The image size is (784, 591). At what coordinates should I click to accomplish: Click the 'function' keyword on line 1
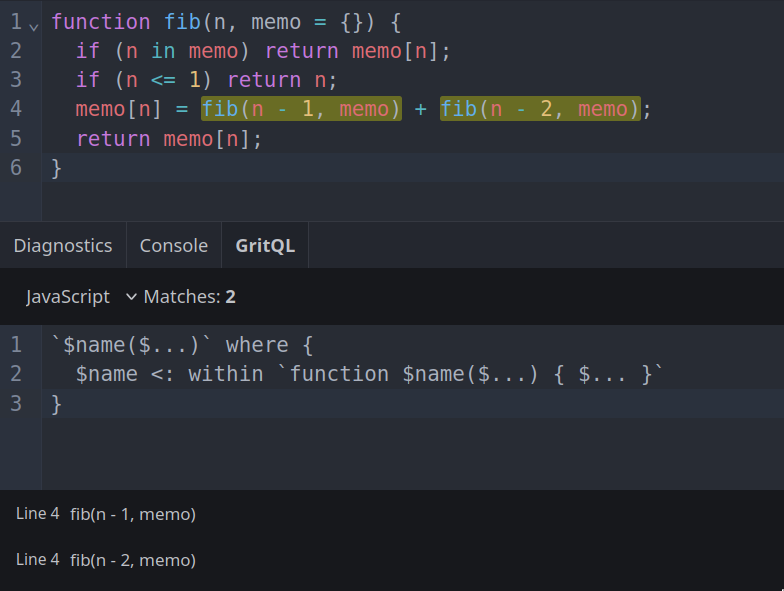point(101,22)
